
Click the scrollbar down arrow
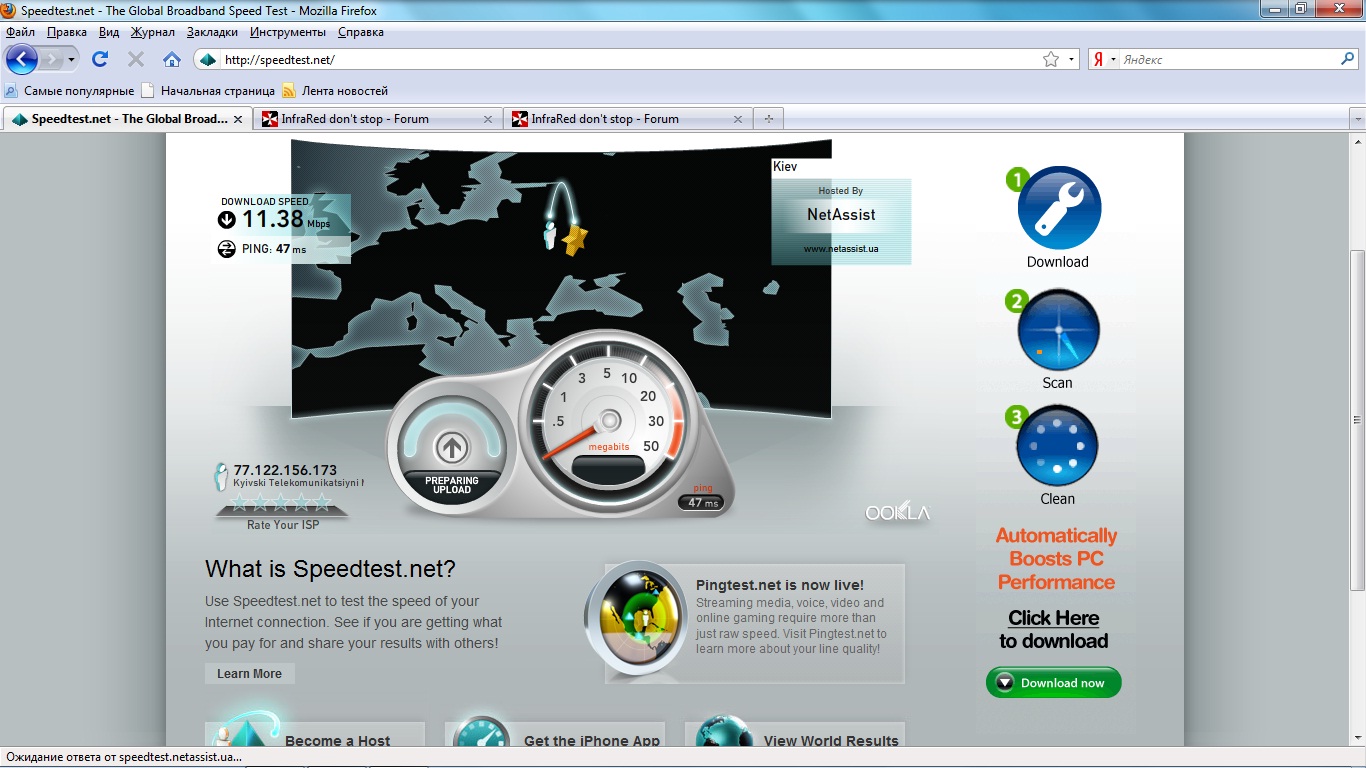[1357, 738]
